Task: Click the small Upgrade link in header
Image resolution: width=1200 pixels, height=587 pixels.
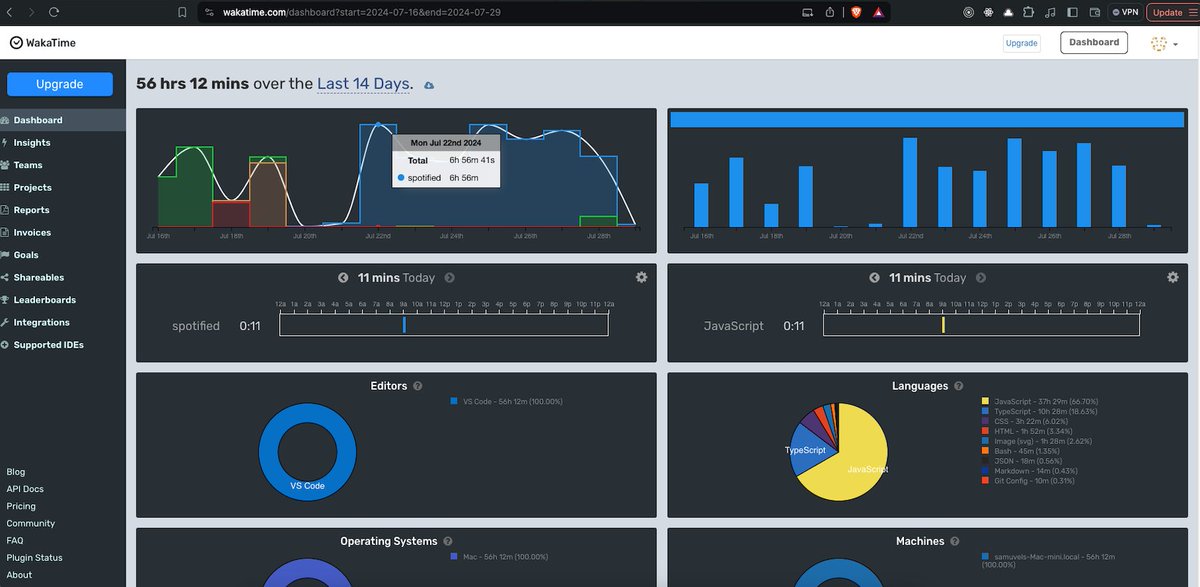Action: point(1021,43)
